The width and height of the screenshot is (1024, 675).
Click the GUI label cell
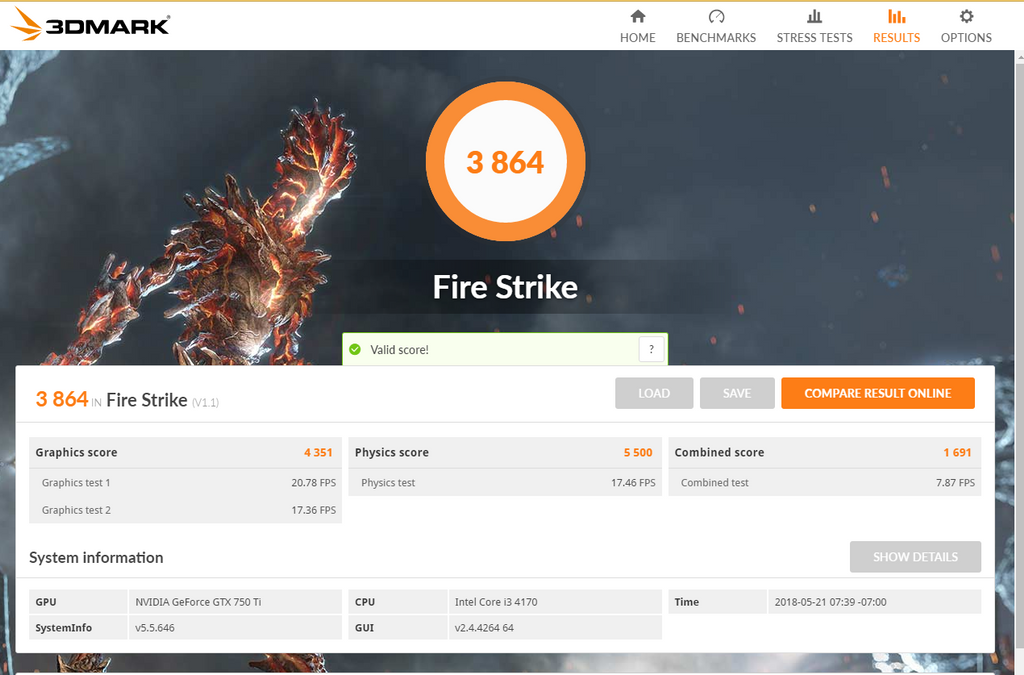(x=398, y=628)
